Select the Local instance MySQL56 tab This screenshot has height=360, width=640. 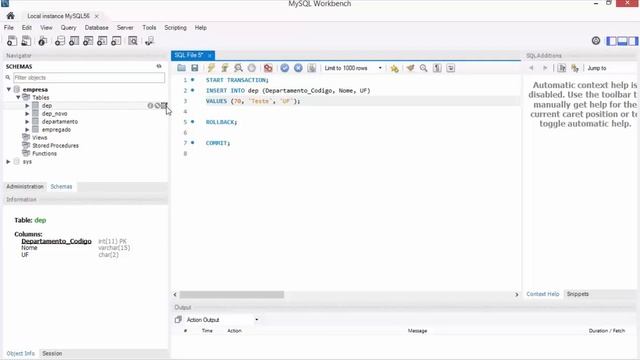coord(58,16)
